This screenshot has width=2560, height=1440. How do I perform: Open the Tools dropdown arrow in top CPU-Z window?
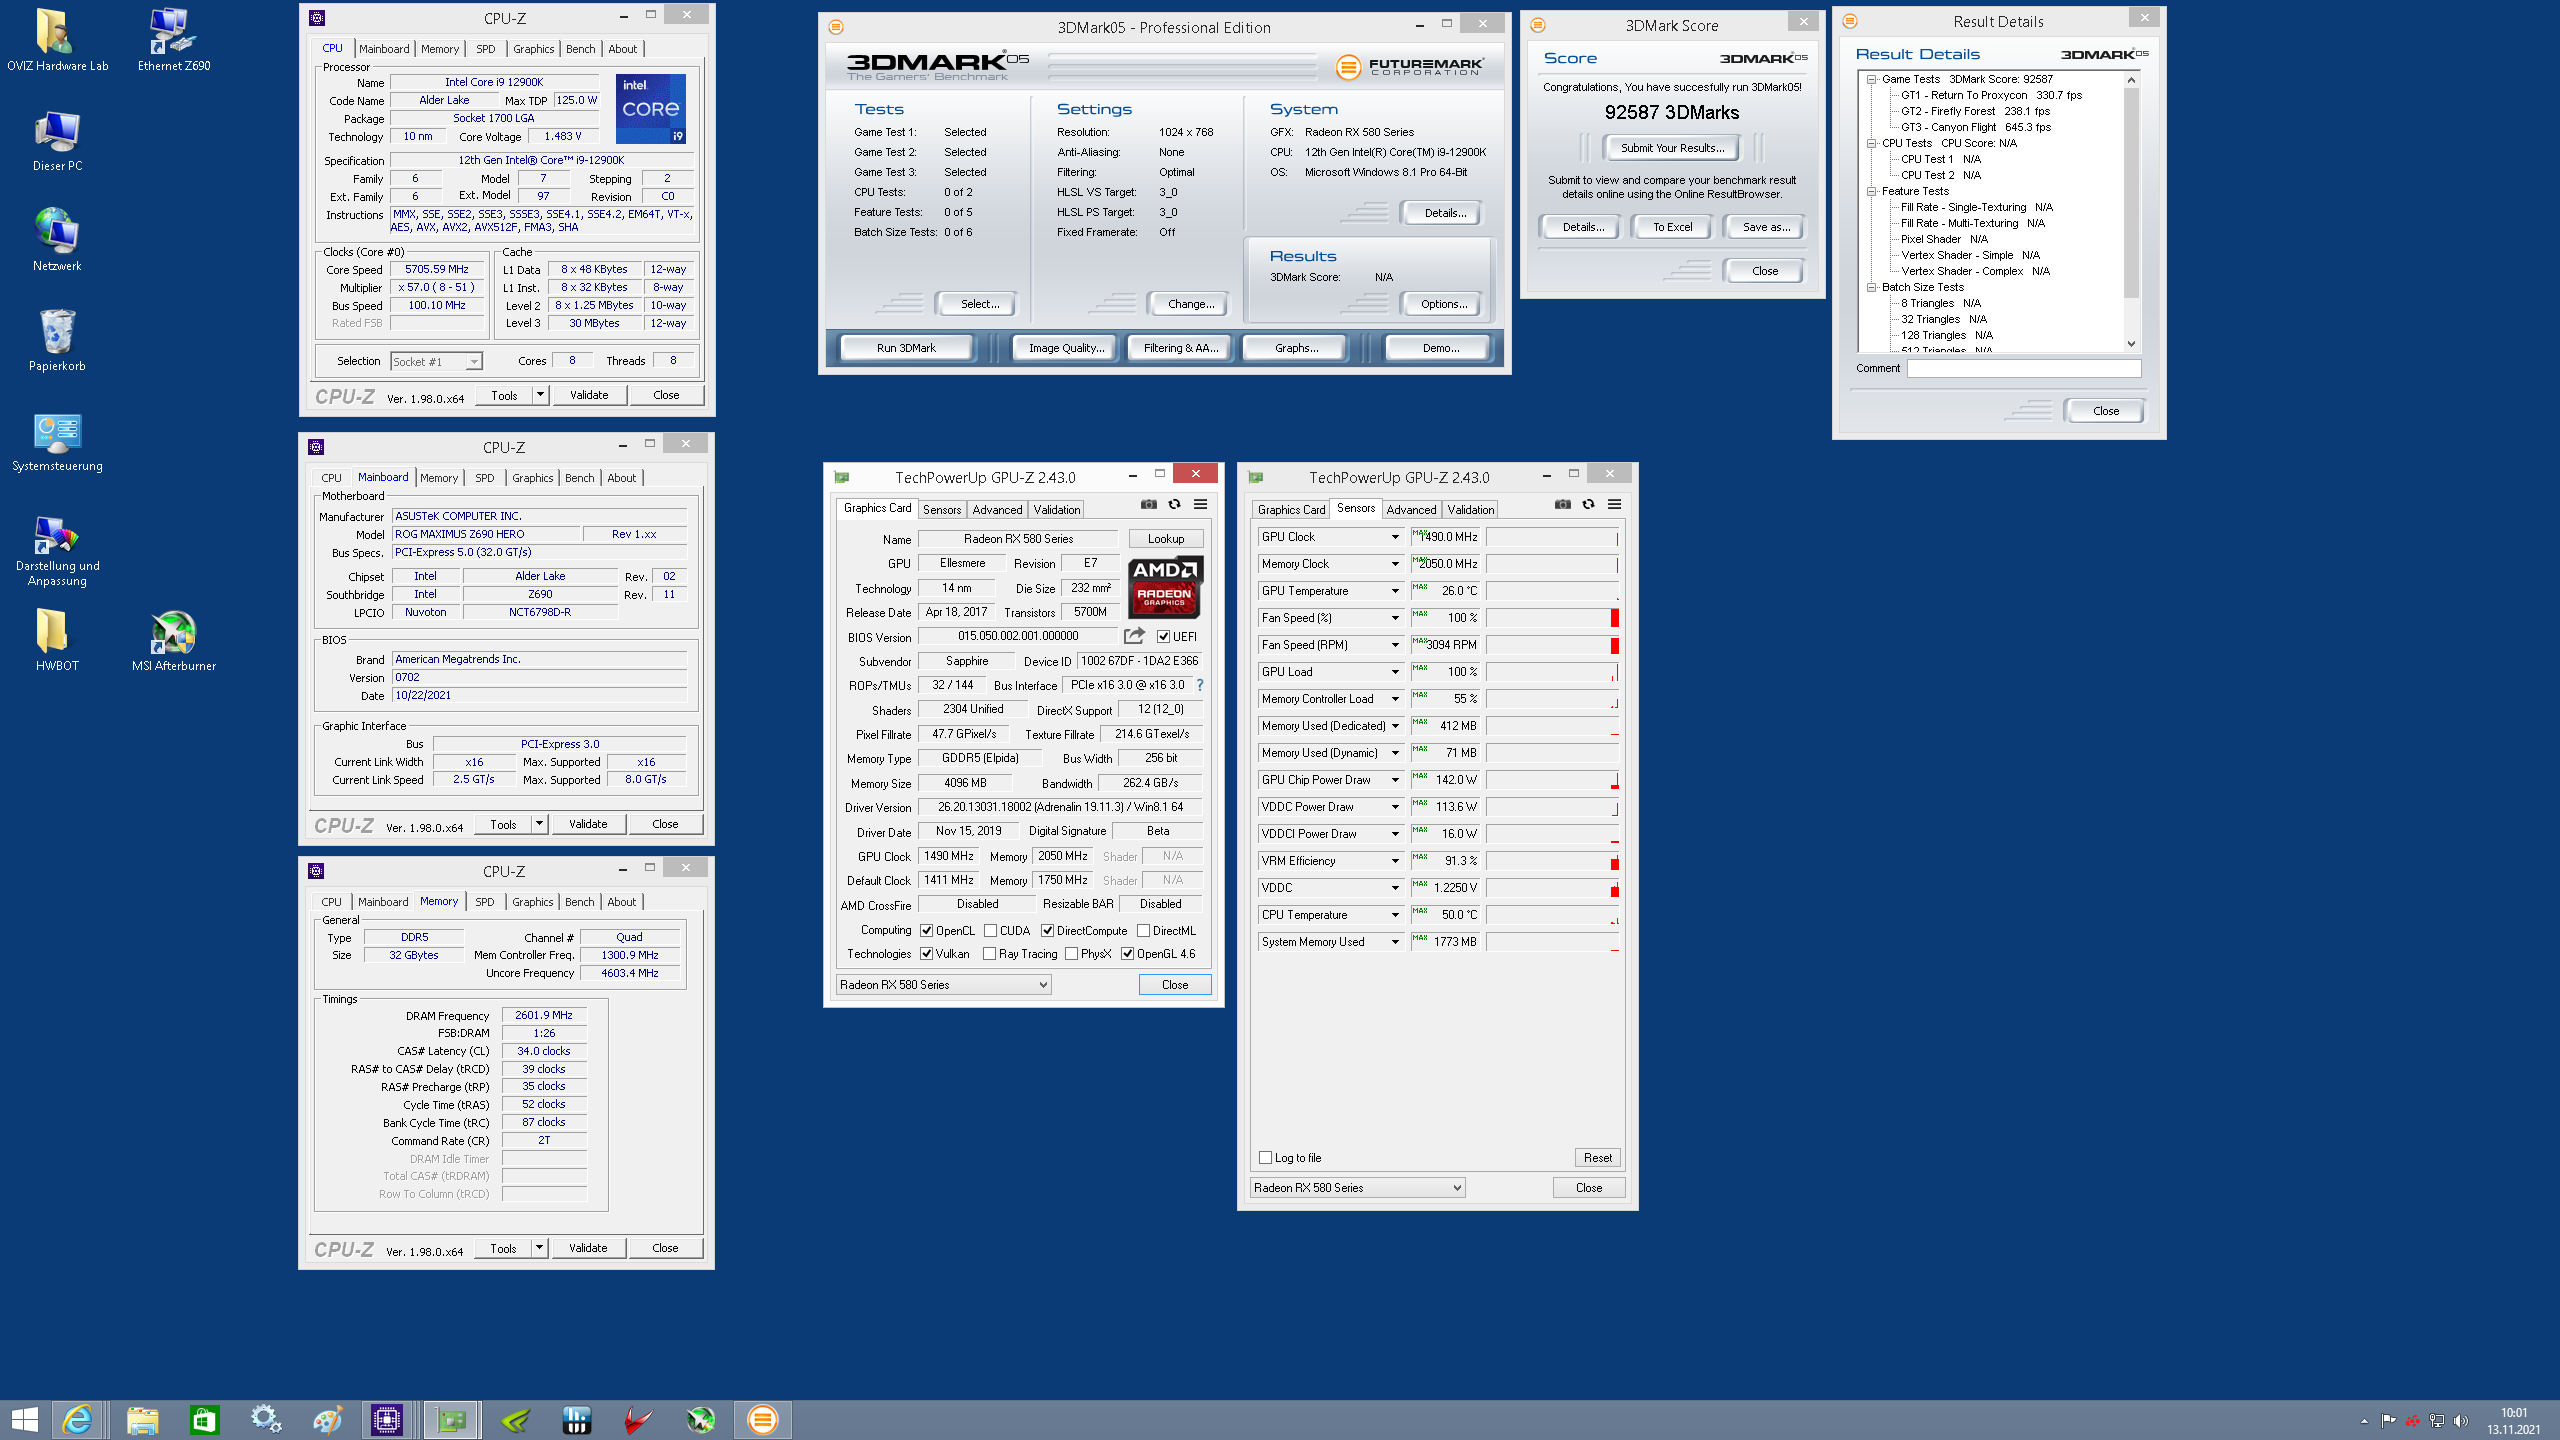540,395
